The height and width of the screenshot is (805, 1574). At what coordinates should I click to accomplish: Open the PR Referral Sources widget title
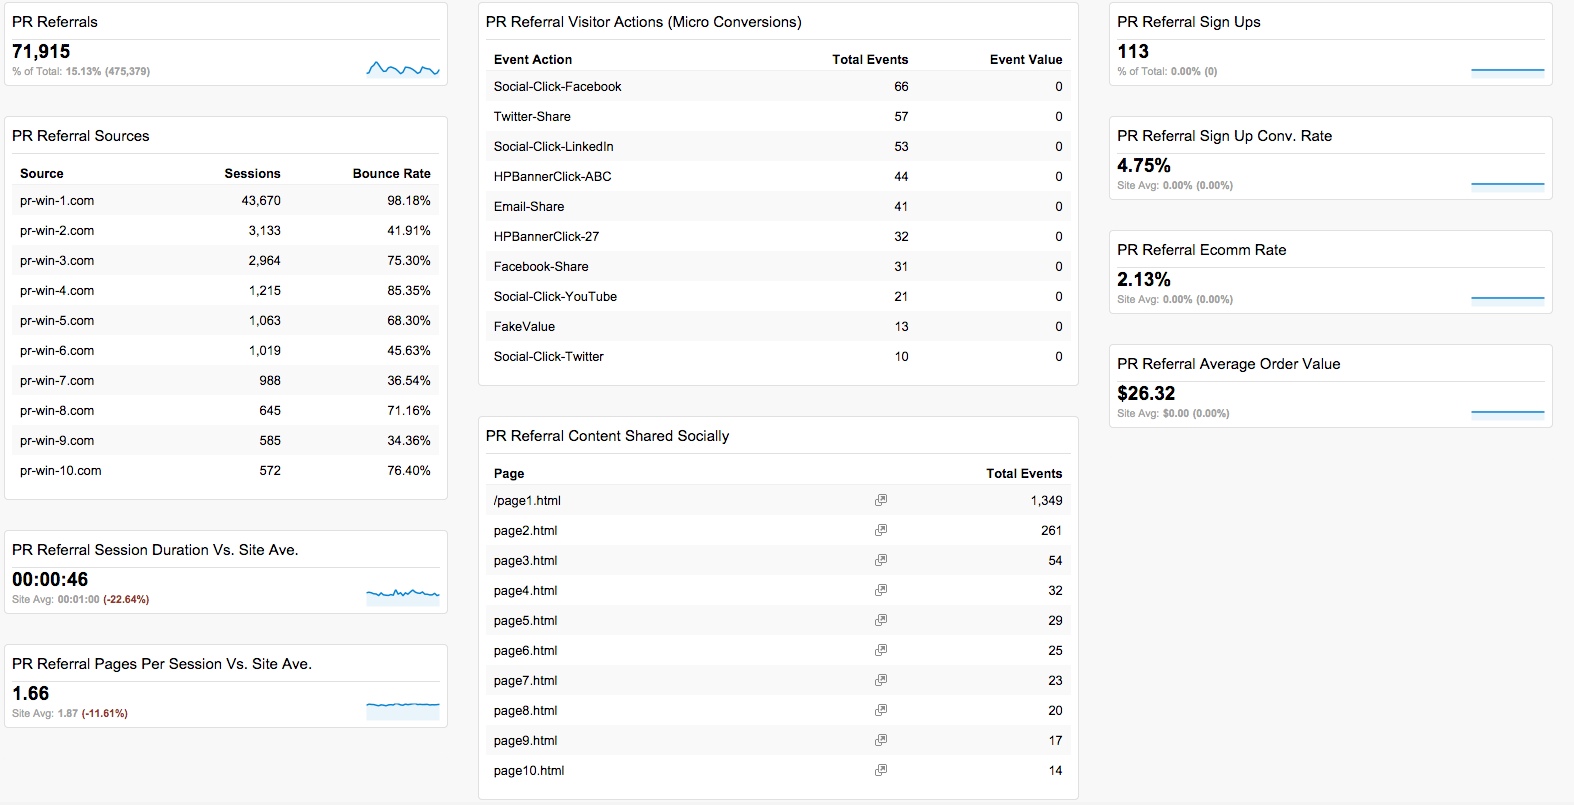[x=81, y=136]
